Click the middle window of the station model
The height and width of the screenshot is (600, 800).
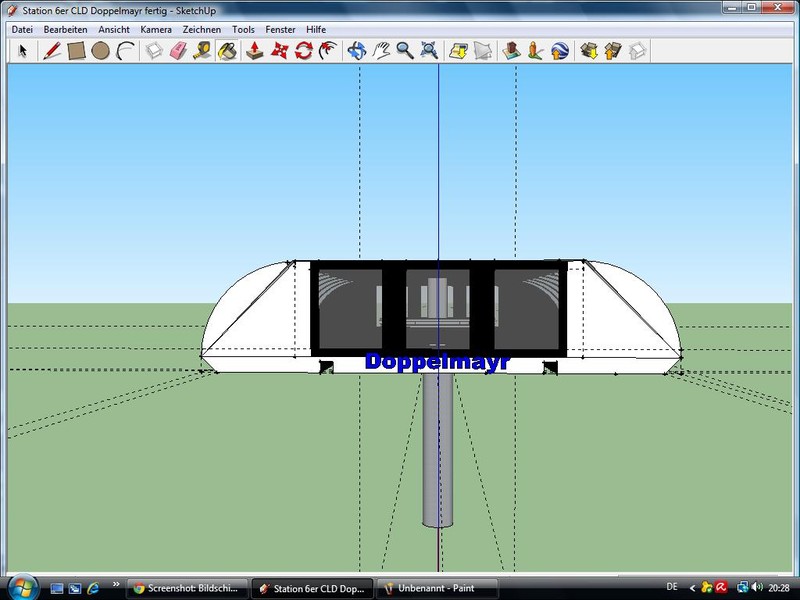438,309
